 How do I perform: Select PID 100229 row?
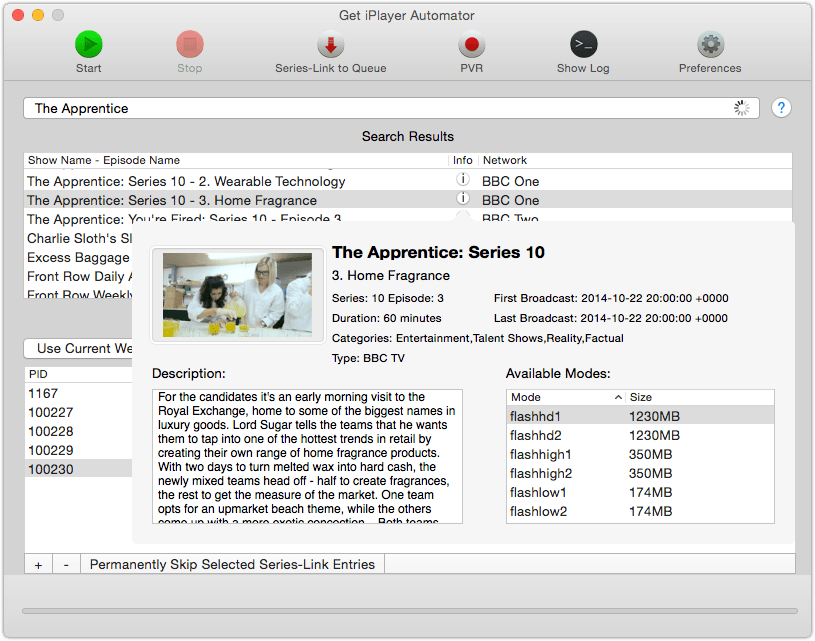(x=78, y=450)
